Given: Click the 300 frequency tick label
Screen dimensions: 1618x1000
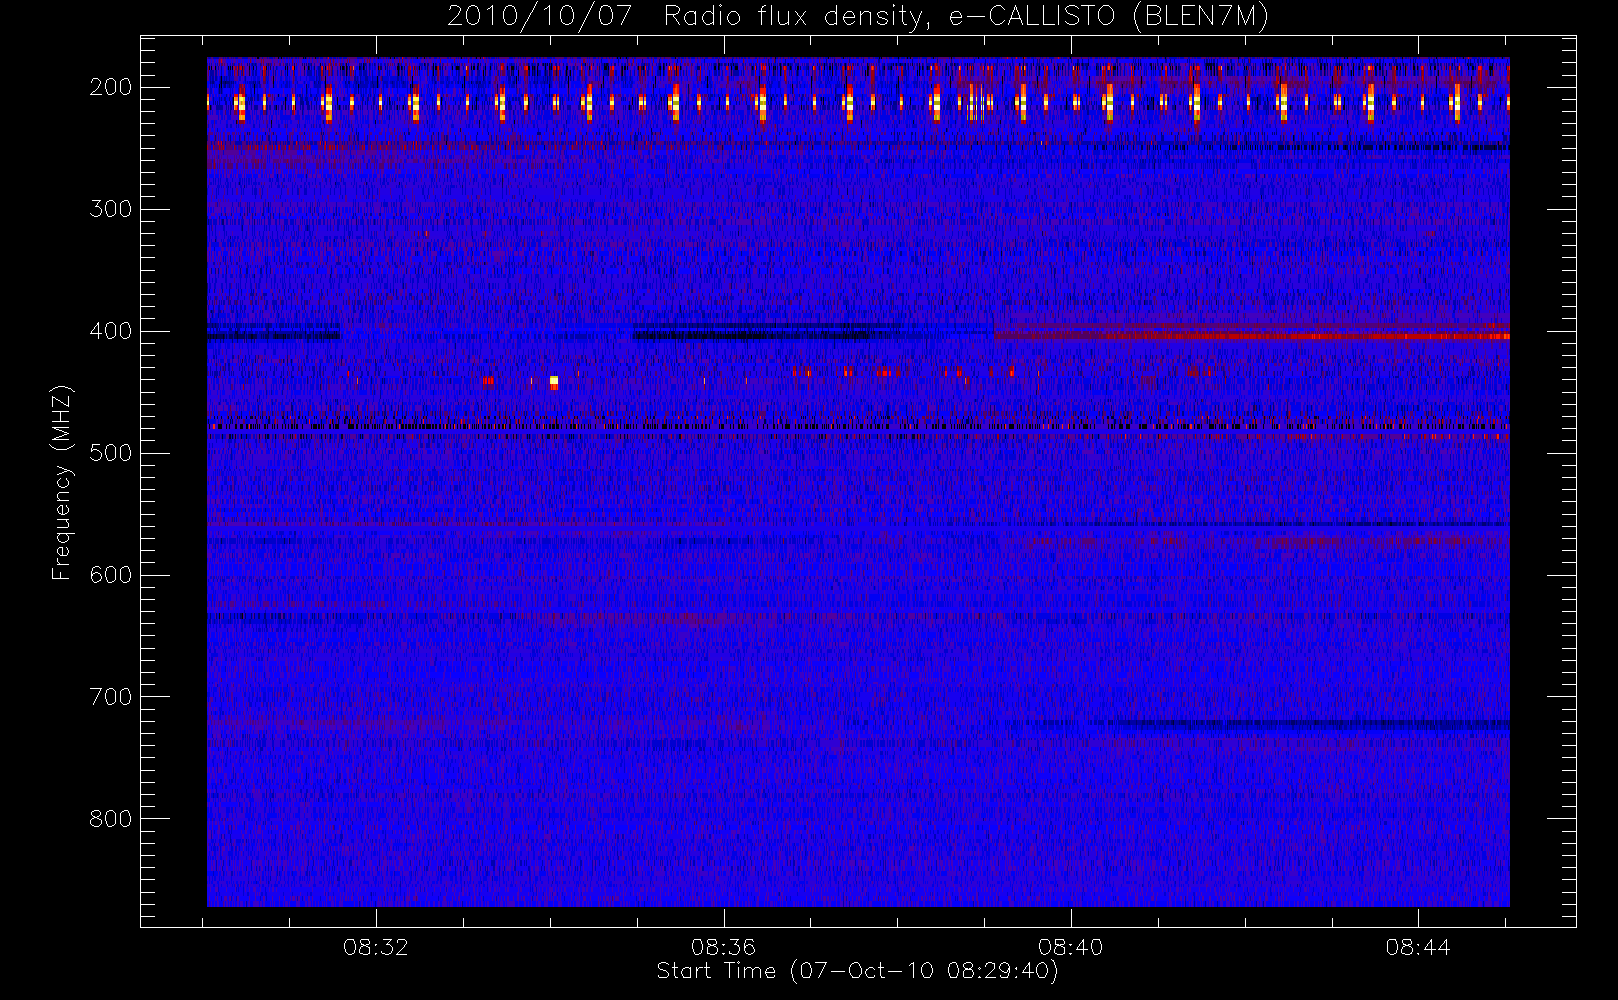Looking at the screenshot, I should pyautogui.click(x=111, y=209).
